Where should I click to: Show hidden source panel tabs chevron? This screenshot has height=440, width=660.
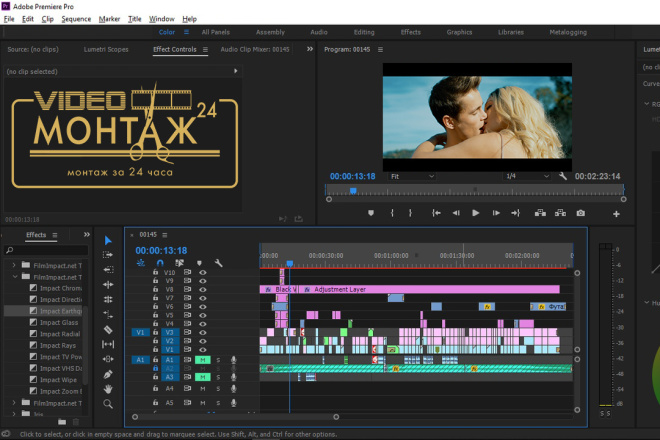[x=310, y=49]
